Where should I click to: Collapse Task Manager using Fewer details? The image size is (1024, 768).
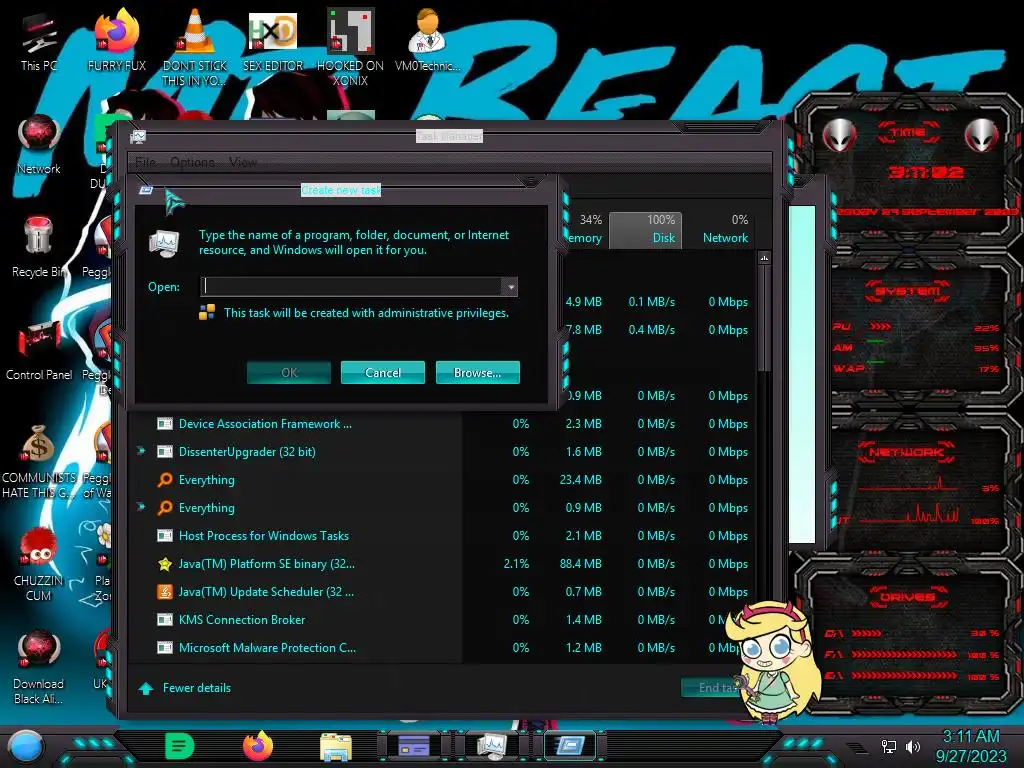185,688
